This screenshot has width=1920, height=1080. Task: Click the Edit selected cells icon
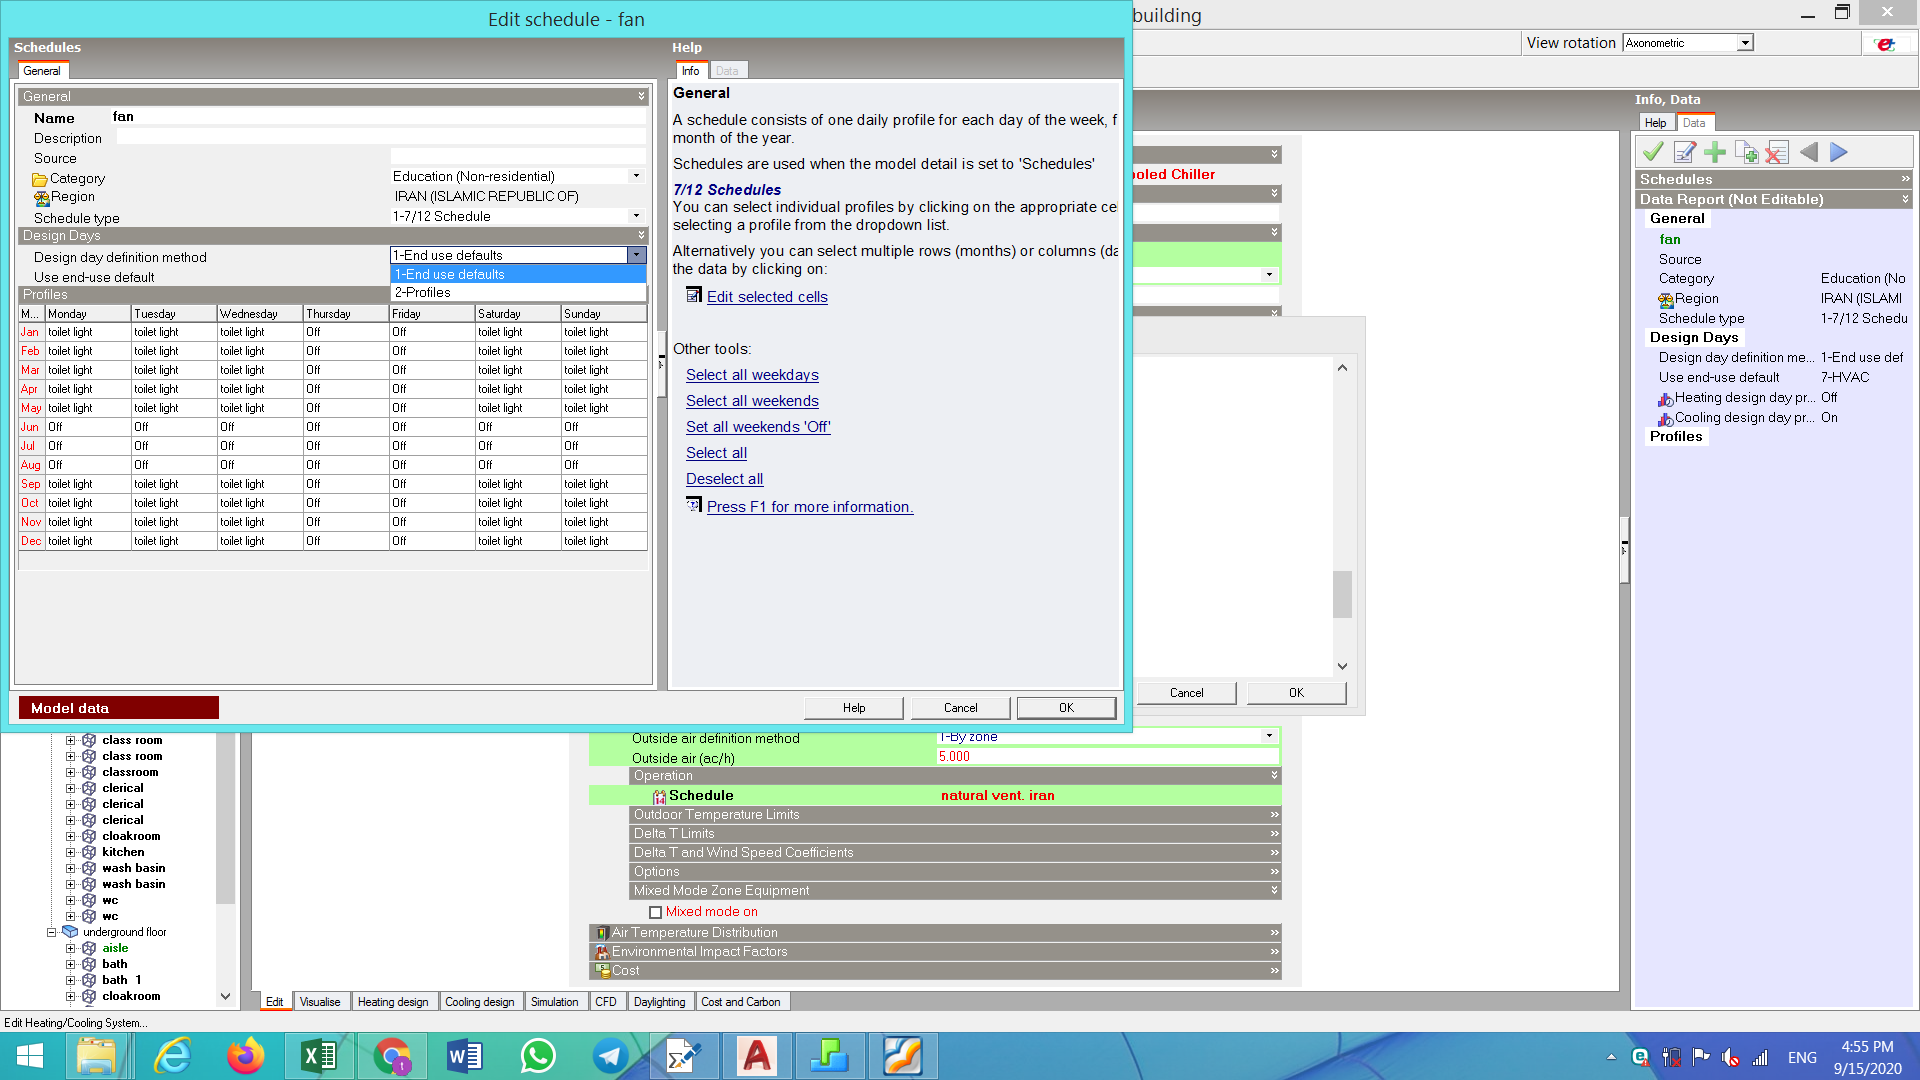tap(694, 295)
